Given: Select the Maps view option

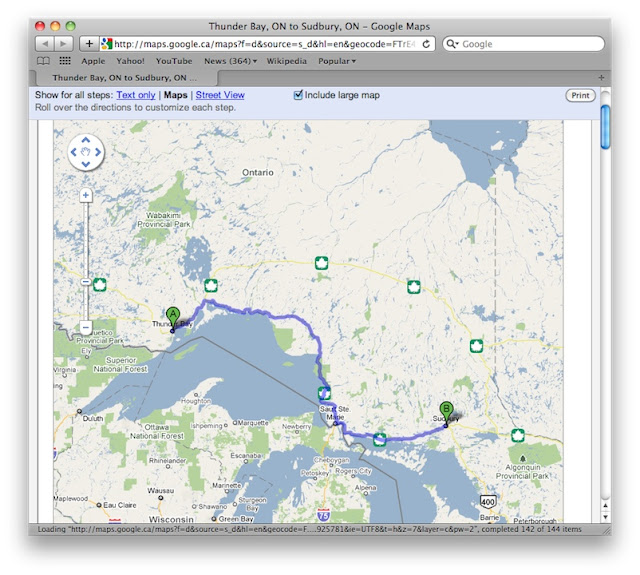Looking at the screenshot, I should pyautogui.click(x=176, y=95).
